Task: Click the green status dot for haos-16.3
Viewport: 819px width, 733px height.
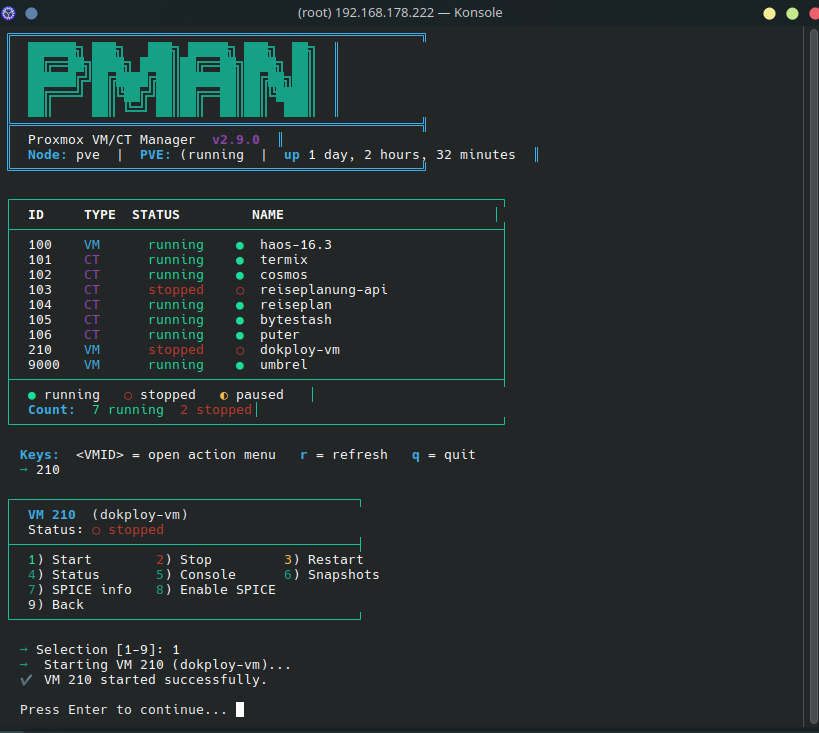Action: click(240, 246)
